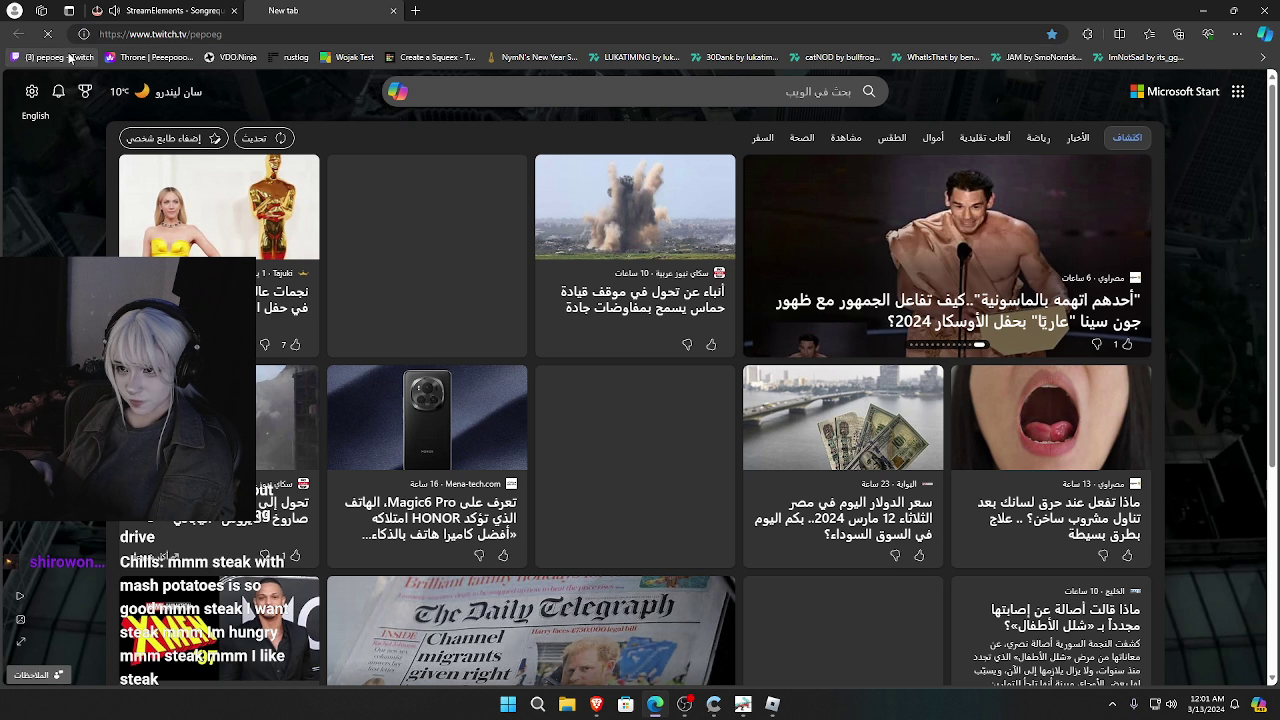The image size is (1280, 720).
Task: Select the مشاهدة watch tab
Action: click(846, 138)
